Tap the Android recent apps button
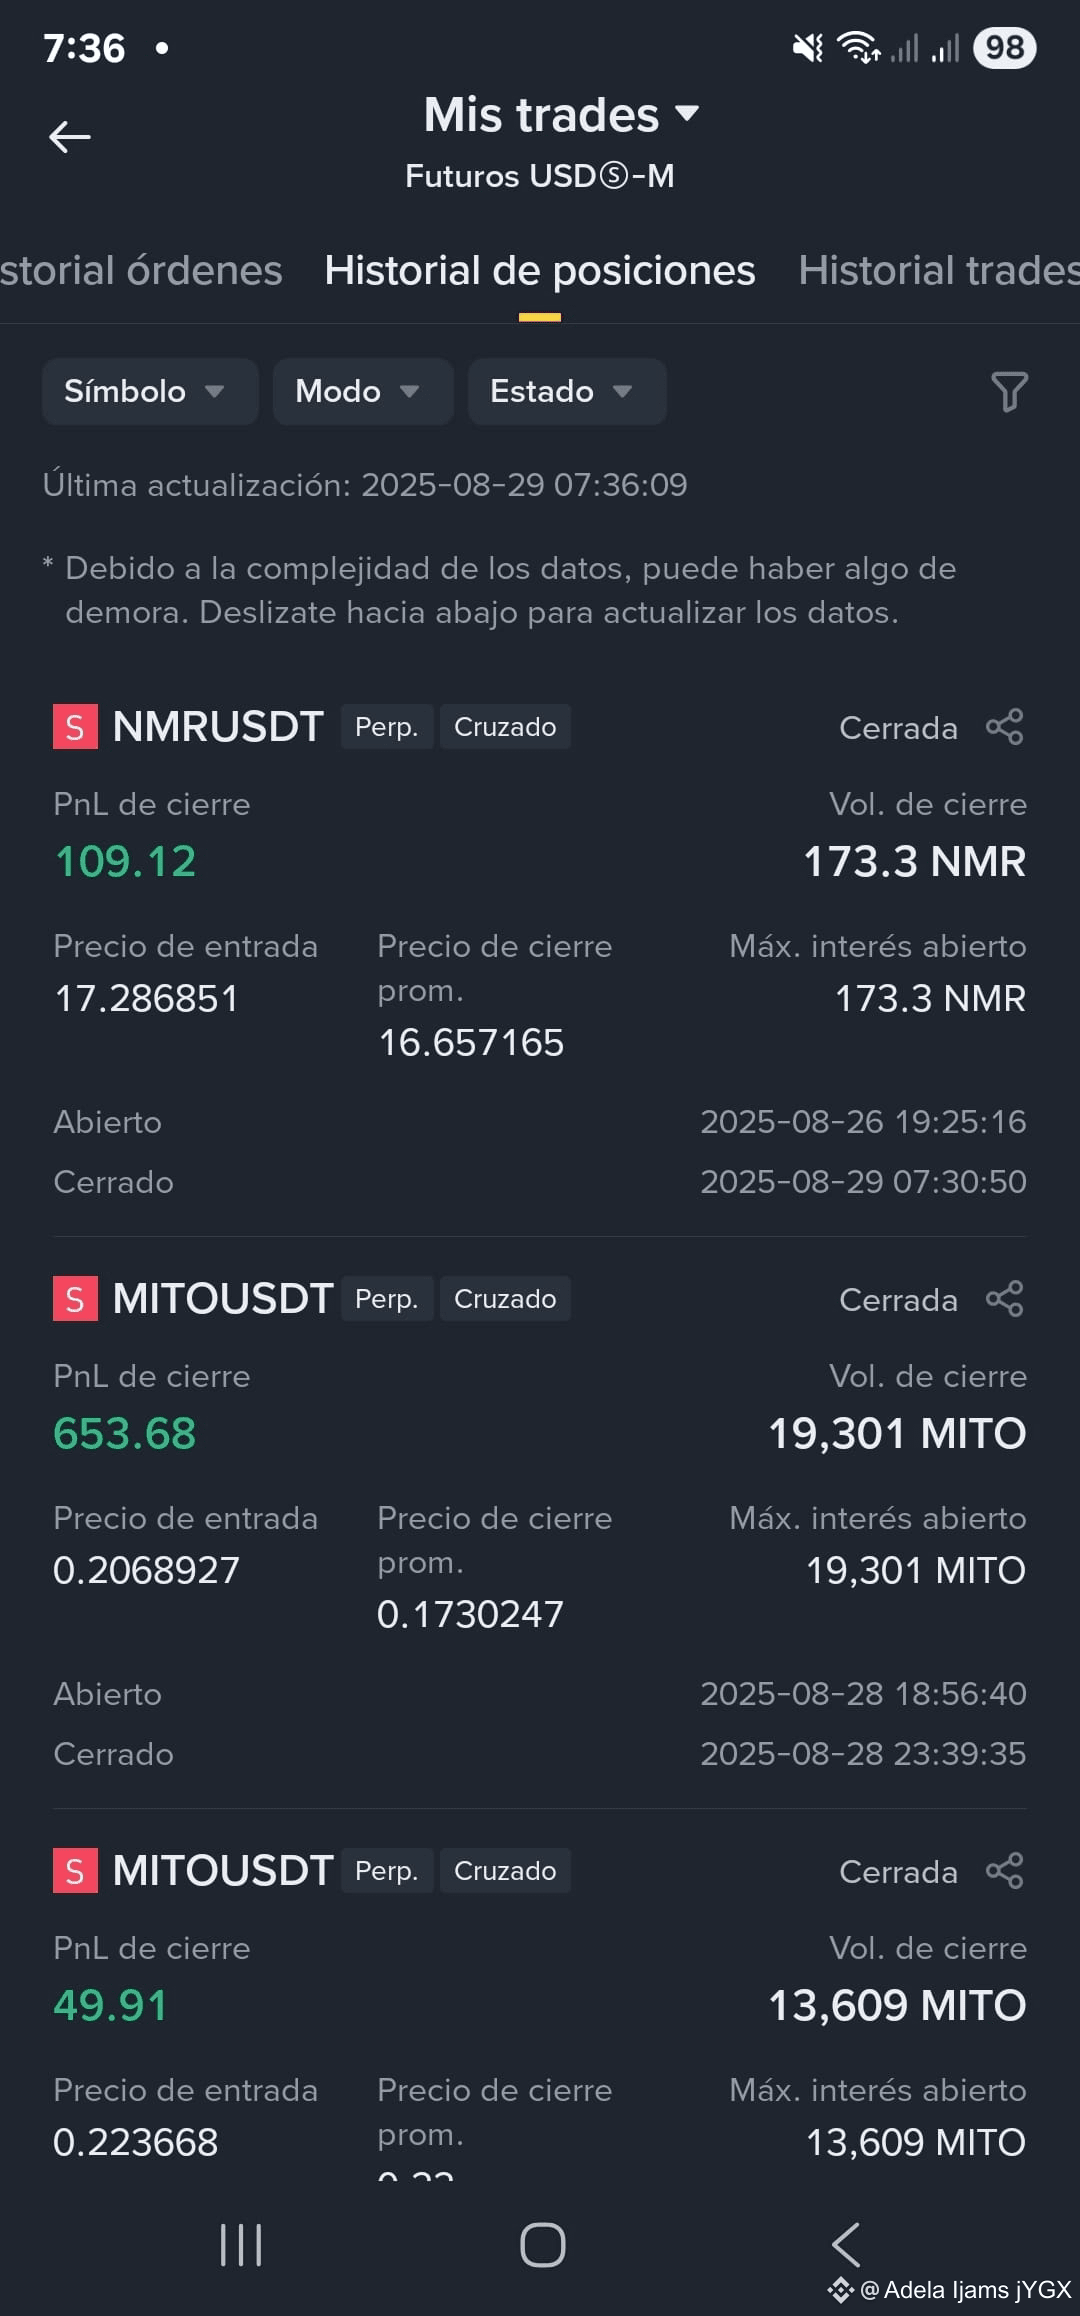 pos(241,2245)
